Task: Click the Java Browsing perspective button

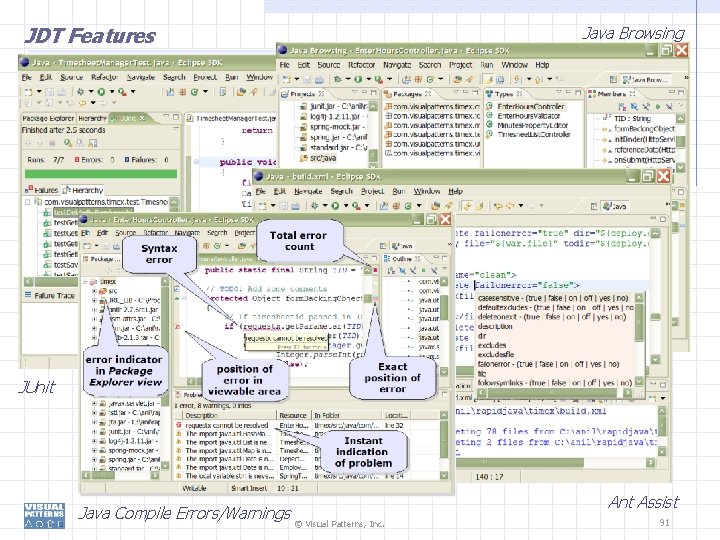Action: click(x=644, y=79)
